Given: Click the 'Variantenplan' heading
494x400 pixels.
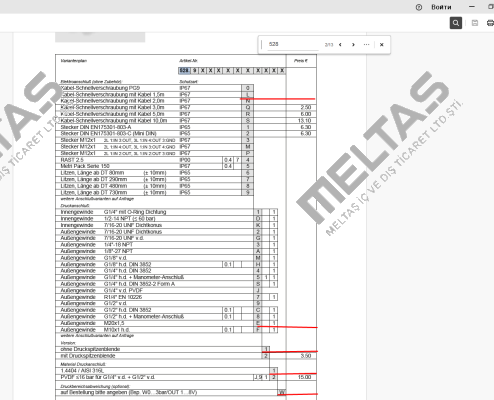Looking at the screenshot, I should click(x=74, y=61).
